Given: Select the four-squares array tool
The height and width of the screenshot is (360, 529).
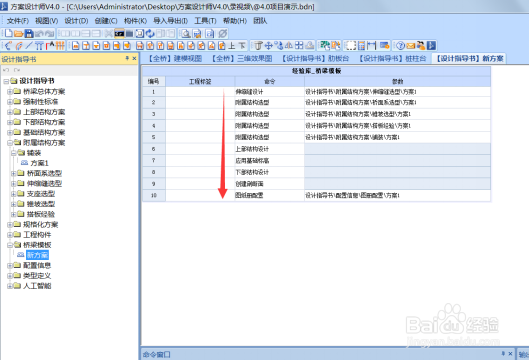Looking at the screenshot, I should click(299, 45).
